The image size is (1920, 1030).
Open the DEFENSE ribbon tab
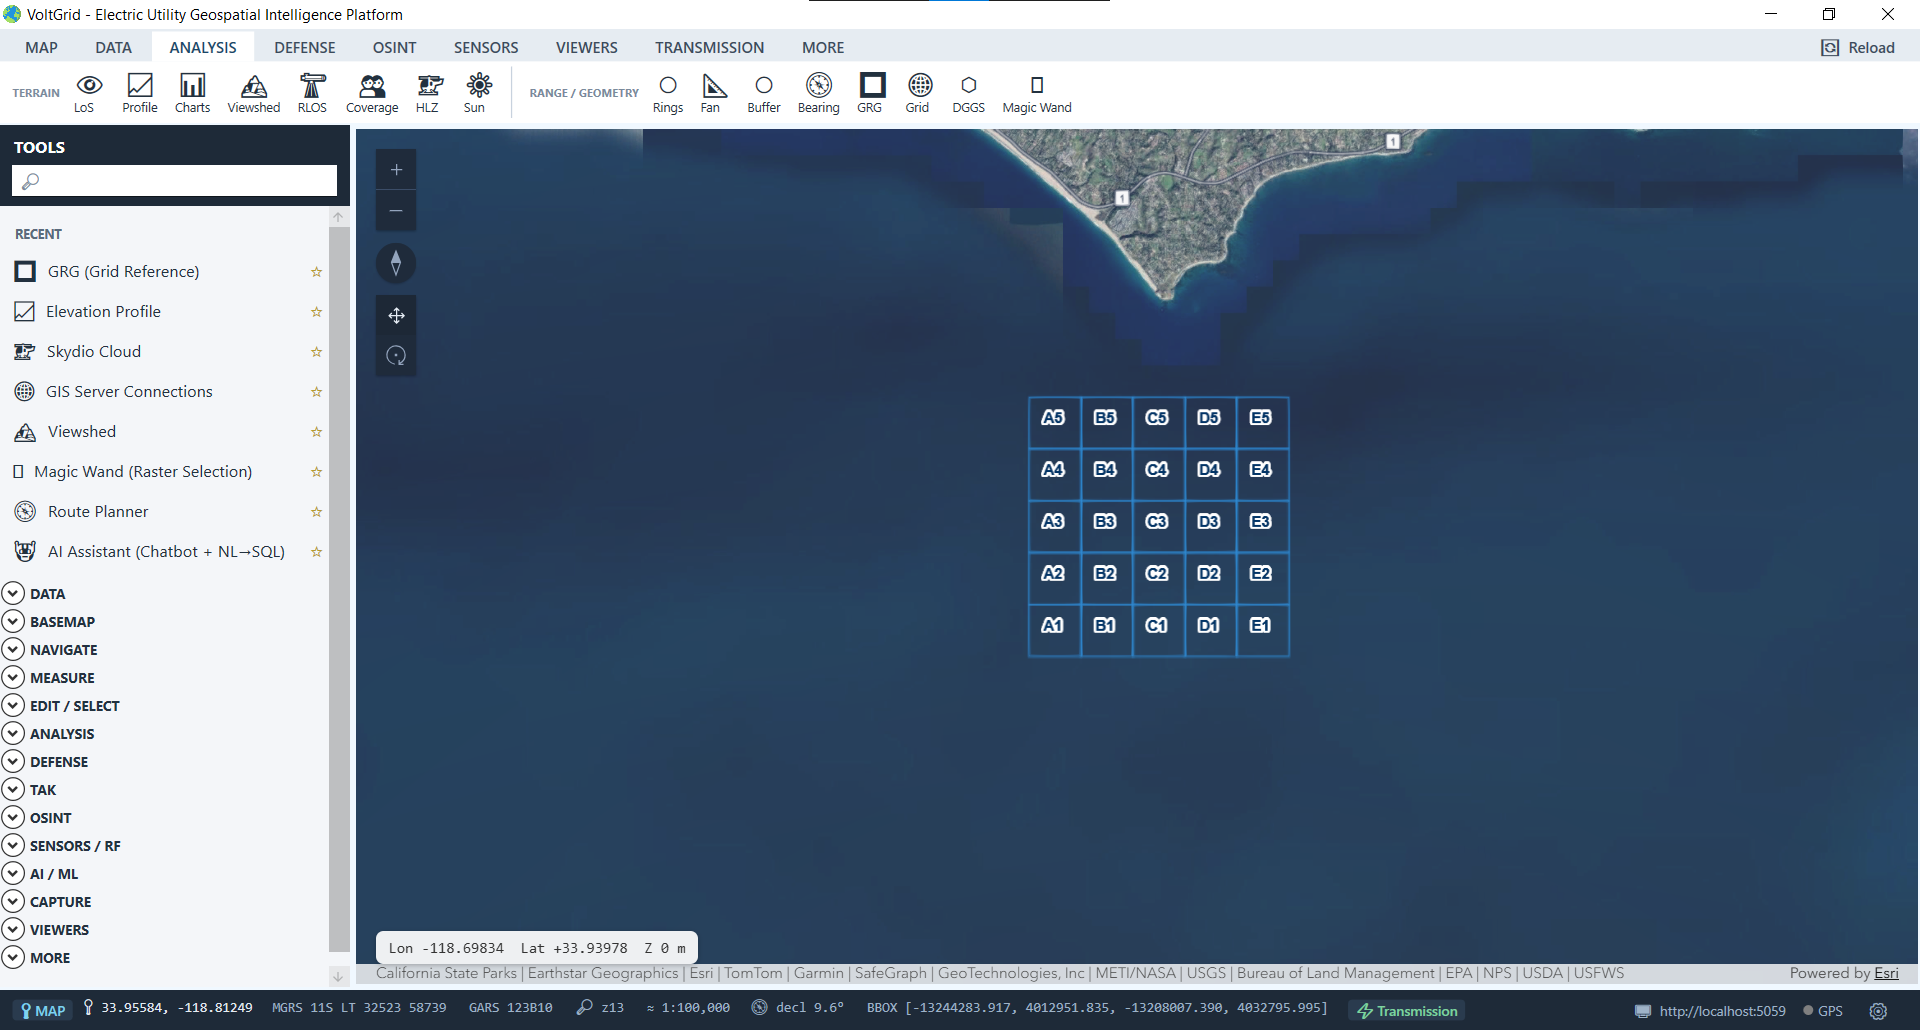[x=305, y=48]
